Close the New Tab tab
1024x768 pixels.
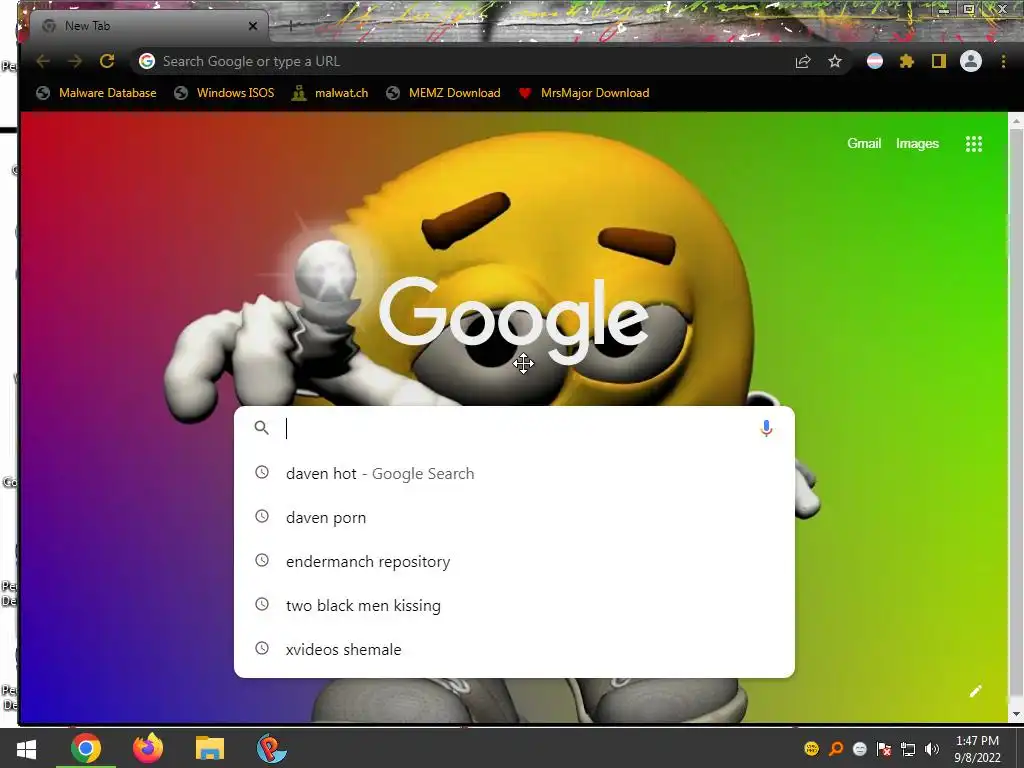[x=253, y=26]
